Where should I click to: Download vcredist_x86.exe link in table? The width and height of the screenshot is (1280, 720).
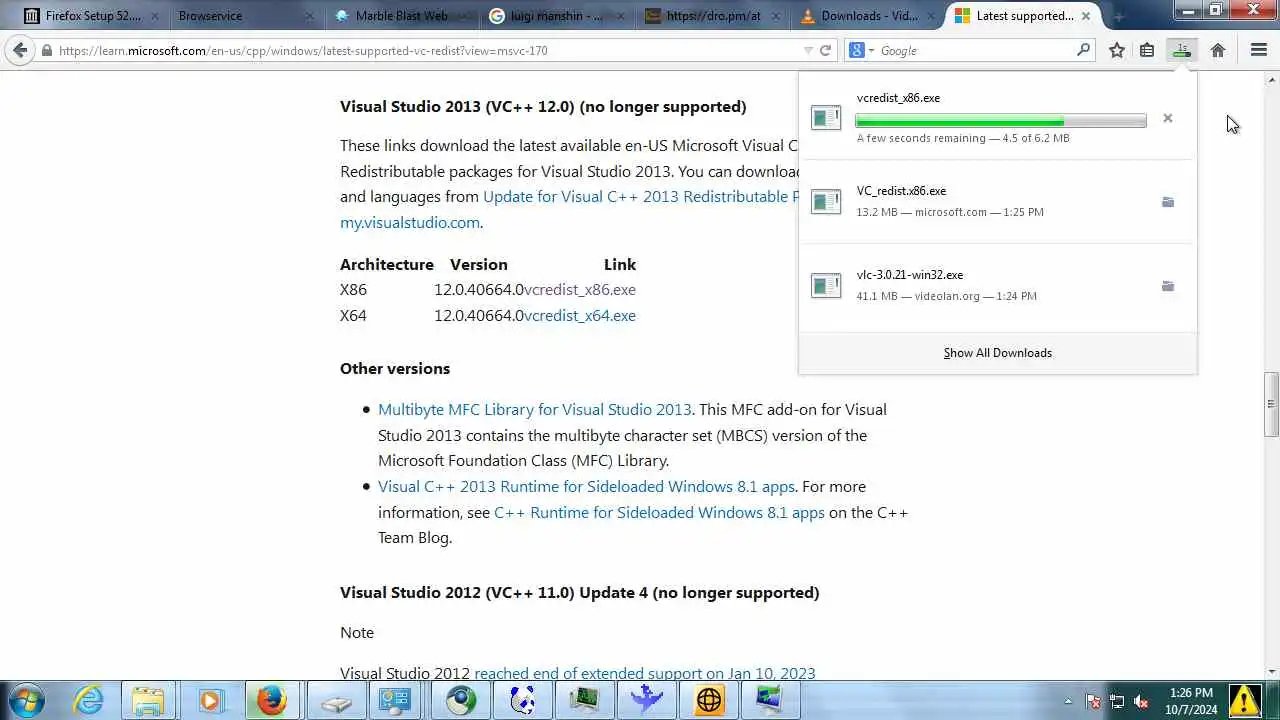(580, 290)
